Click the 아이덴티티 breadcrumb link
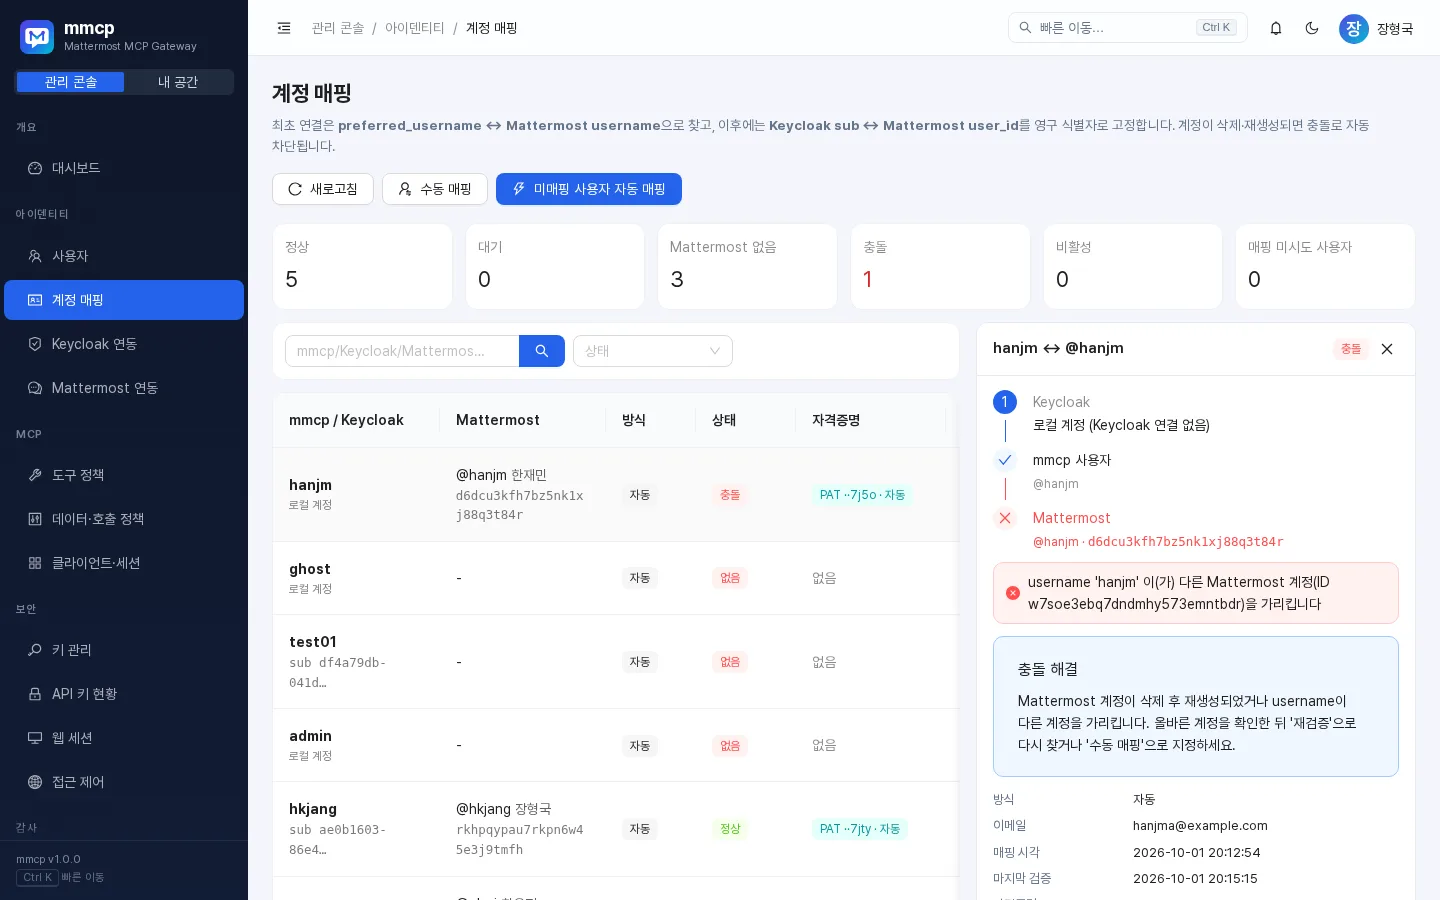This screenshot has height=900, width=1440. click(x=415, y=28)
